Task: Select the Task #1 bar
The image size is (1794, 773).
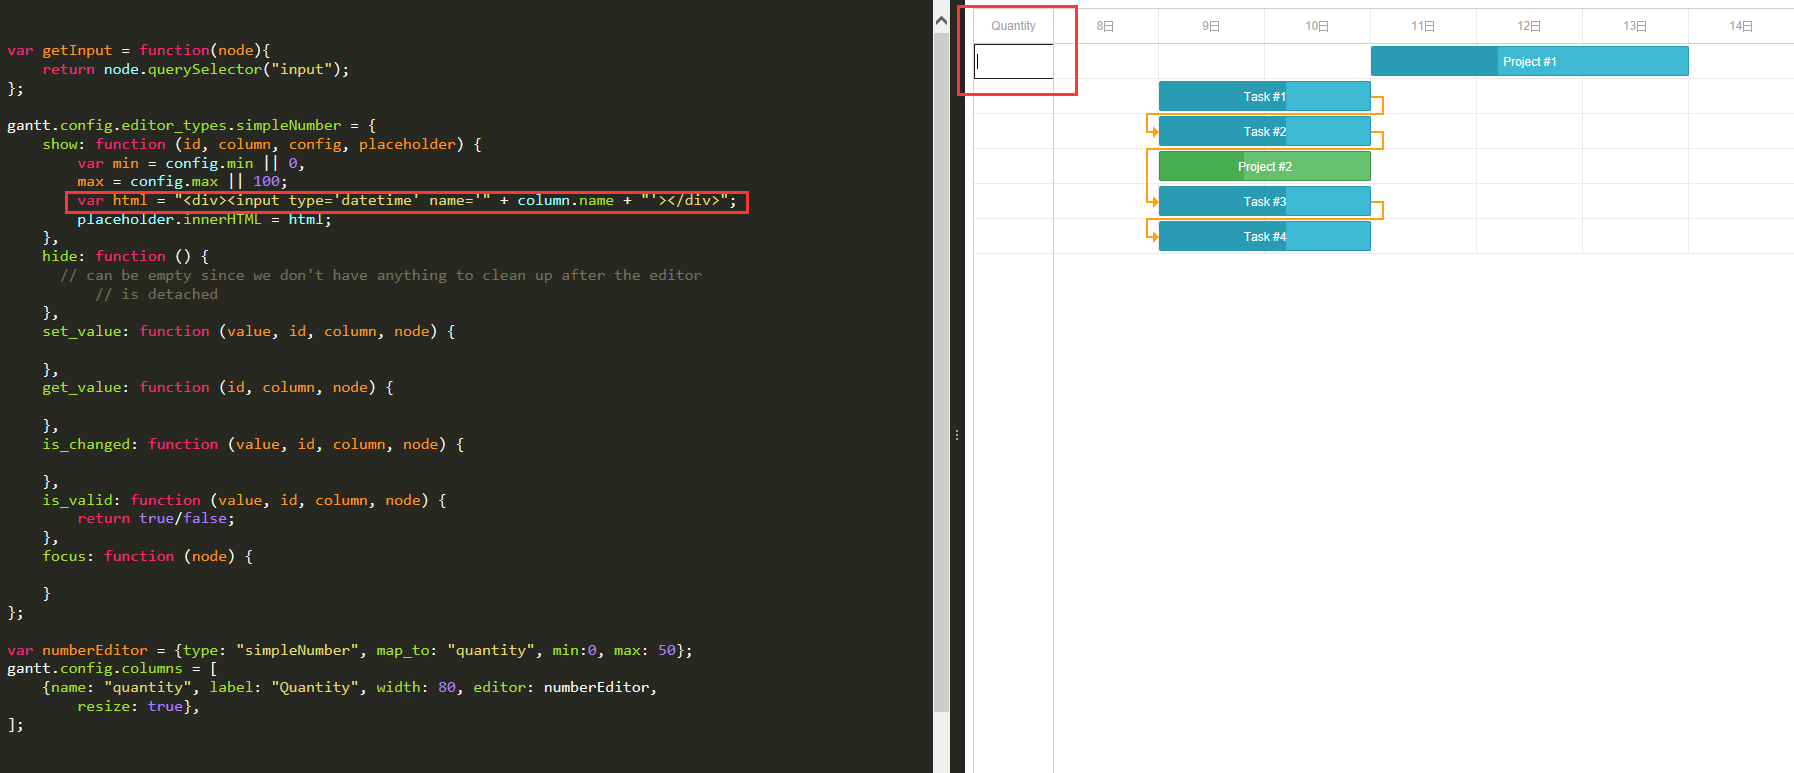Action: (1264, 96)
